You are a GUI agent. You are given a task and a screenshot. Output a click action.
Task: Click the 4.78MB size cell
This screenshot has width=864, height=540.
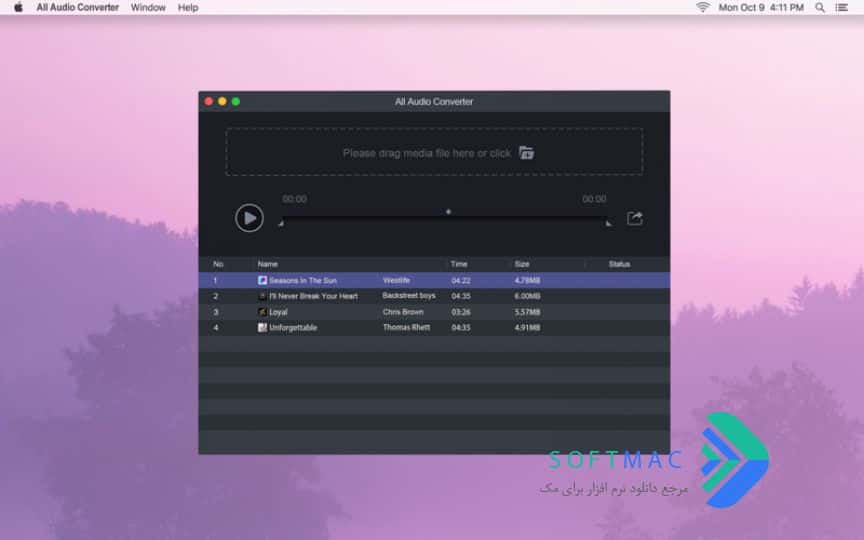click(527, 280)
